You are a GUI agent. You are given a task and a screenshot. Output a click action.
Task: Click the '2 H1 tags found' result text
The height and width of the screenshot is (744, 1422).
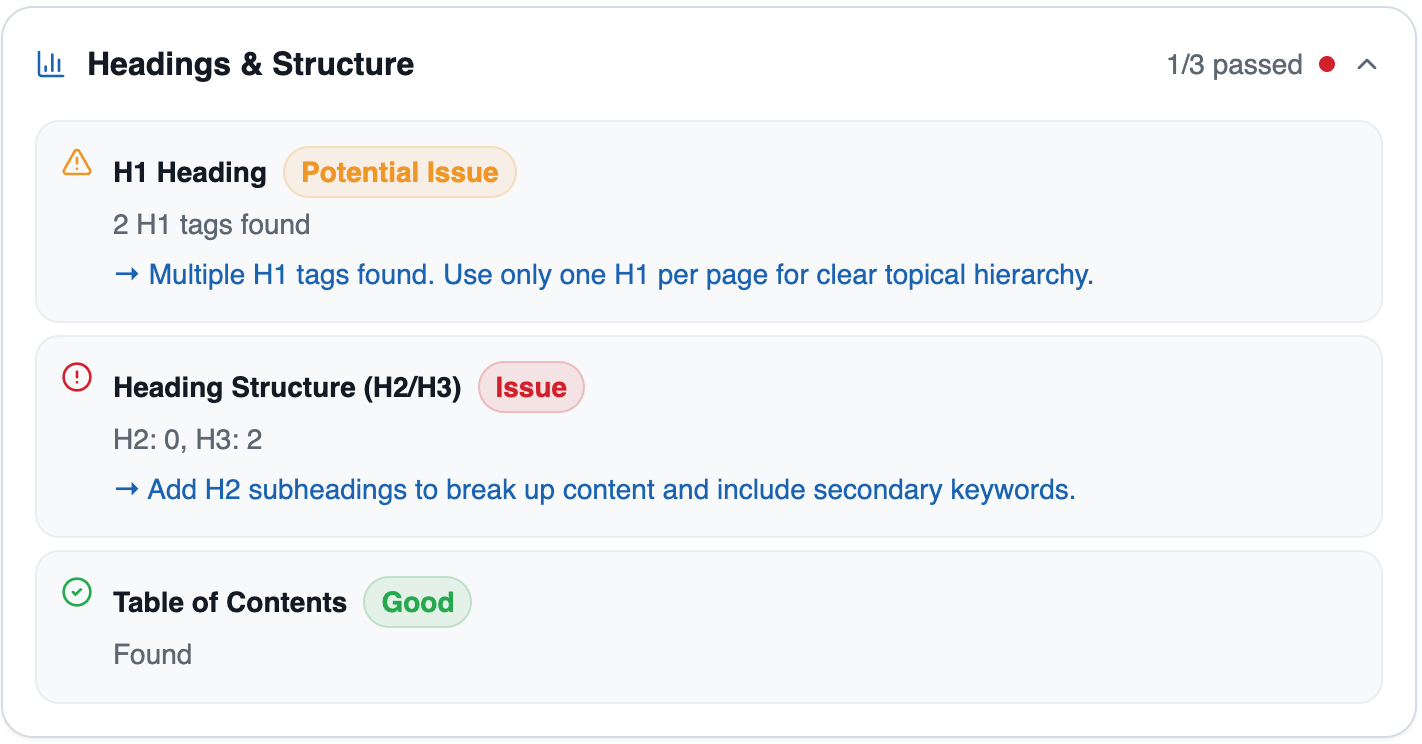211,224
